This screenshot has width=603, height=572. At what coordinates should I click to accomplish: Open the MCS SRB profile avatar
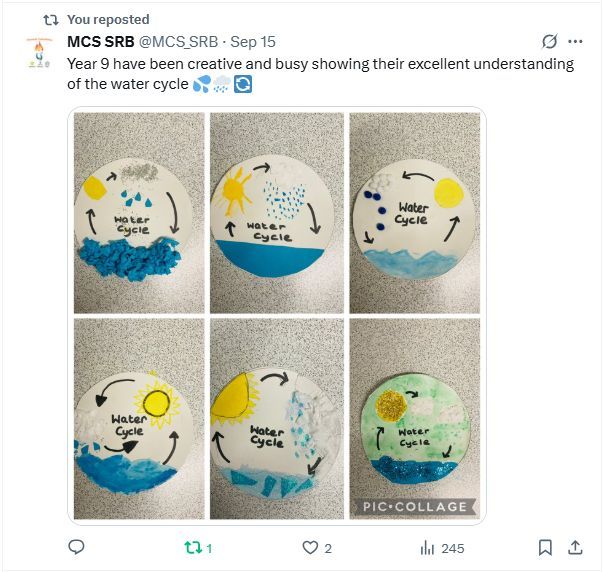click(36, 52)
